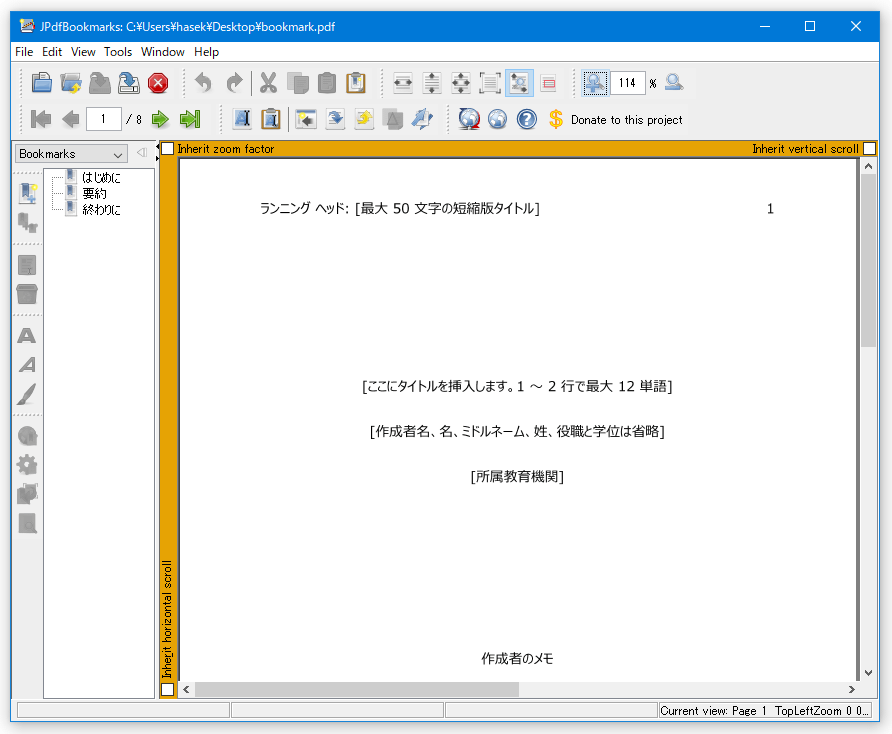Open the Help menu

(207, 52)
